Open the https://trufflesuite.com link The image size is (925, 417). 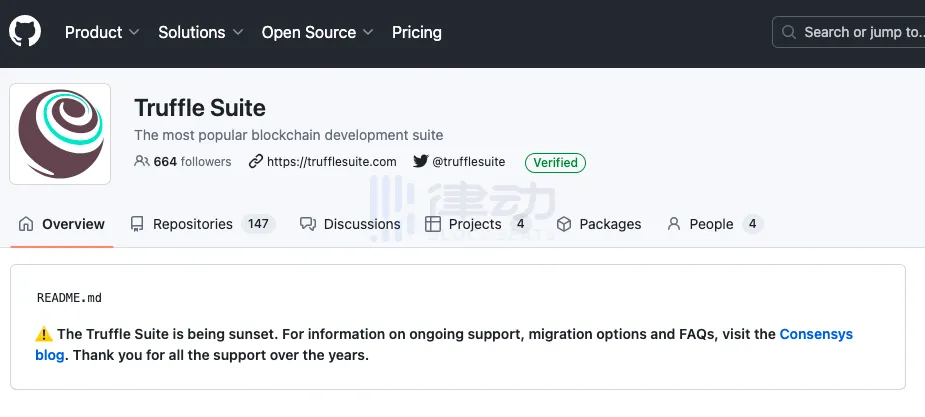tap(332, 162)
